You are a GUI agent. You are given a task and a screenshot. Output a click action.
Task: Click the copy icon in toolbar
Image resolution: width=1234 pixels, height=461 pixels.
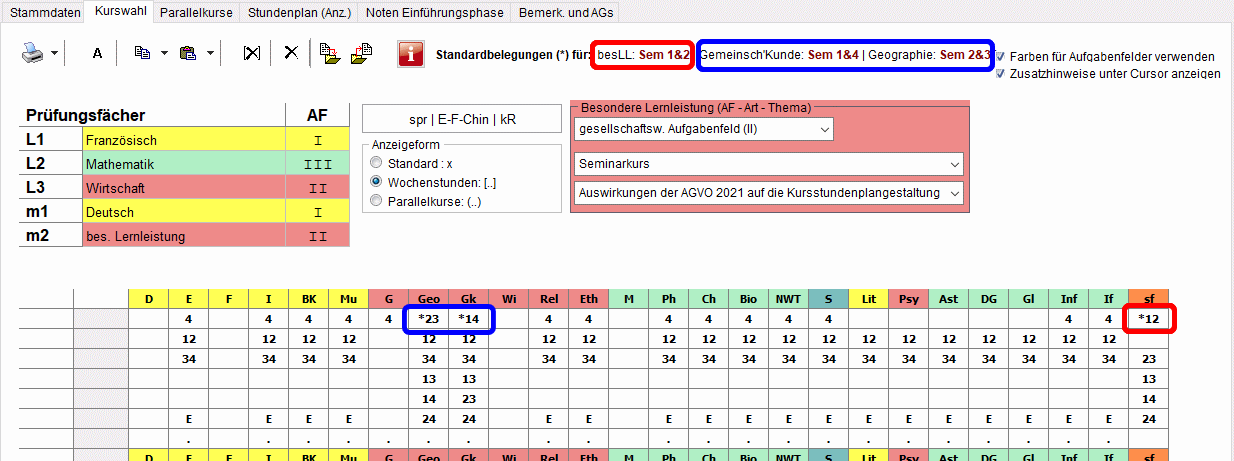(x=142, y=53)
